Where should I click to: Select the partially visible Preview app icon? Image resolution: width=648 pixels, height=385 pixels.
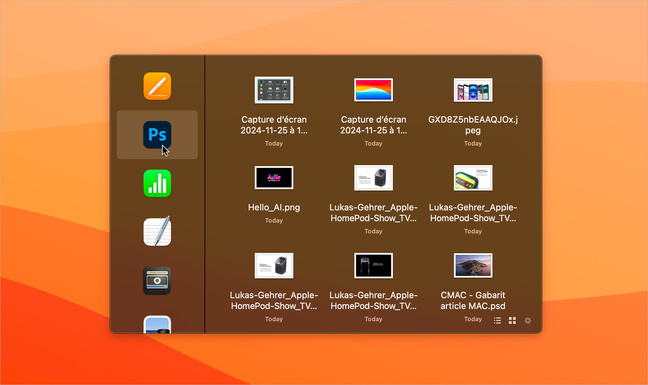click(157, 324)
